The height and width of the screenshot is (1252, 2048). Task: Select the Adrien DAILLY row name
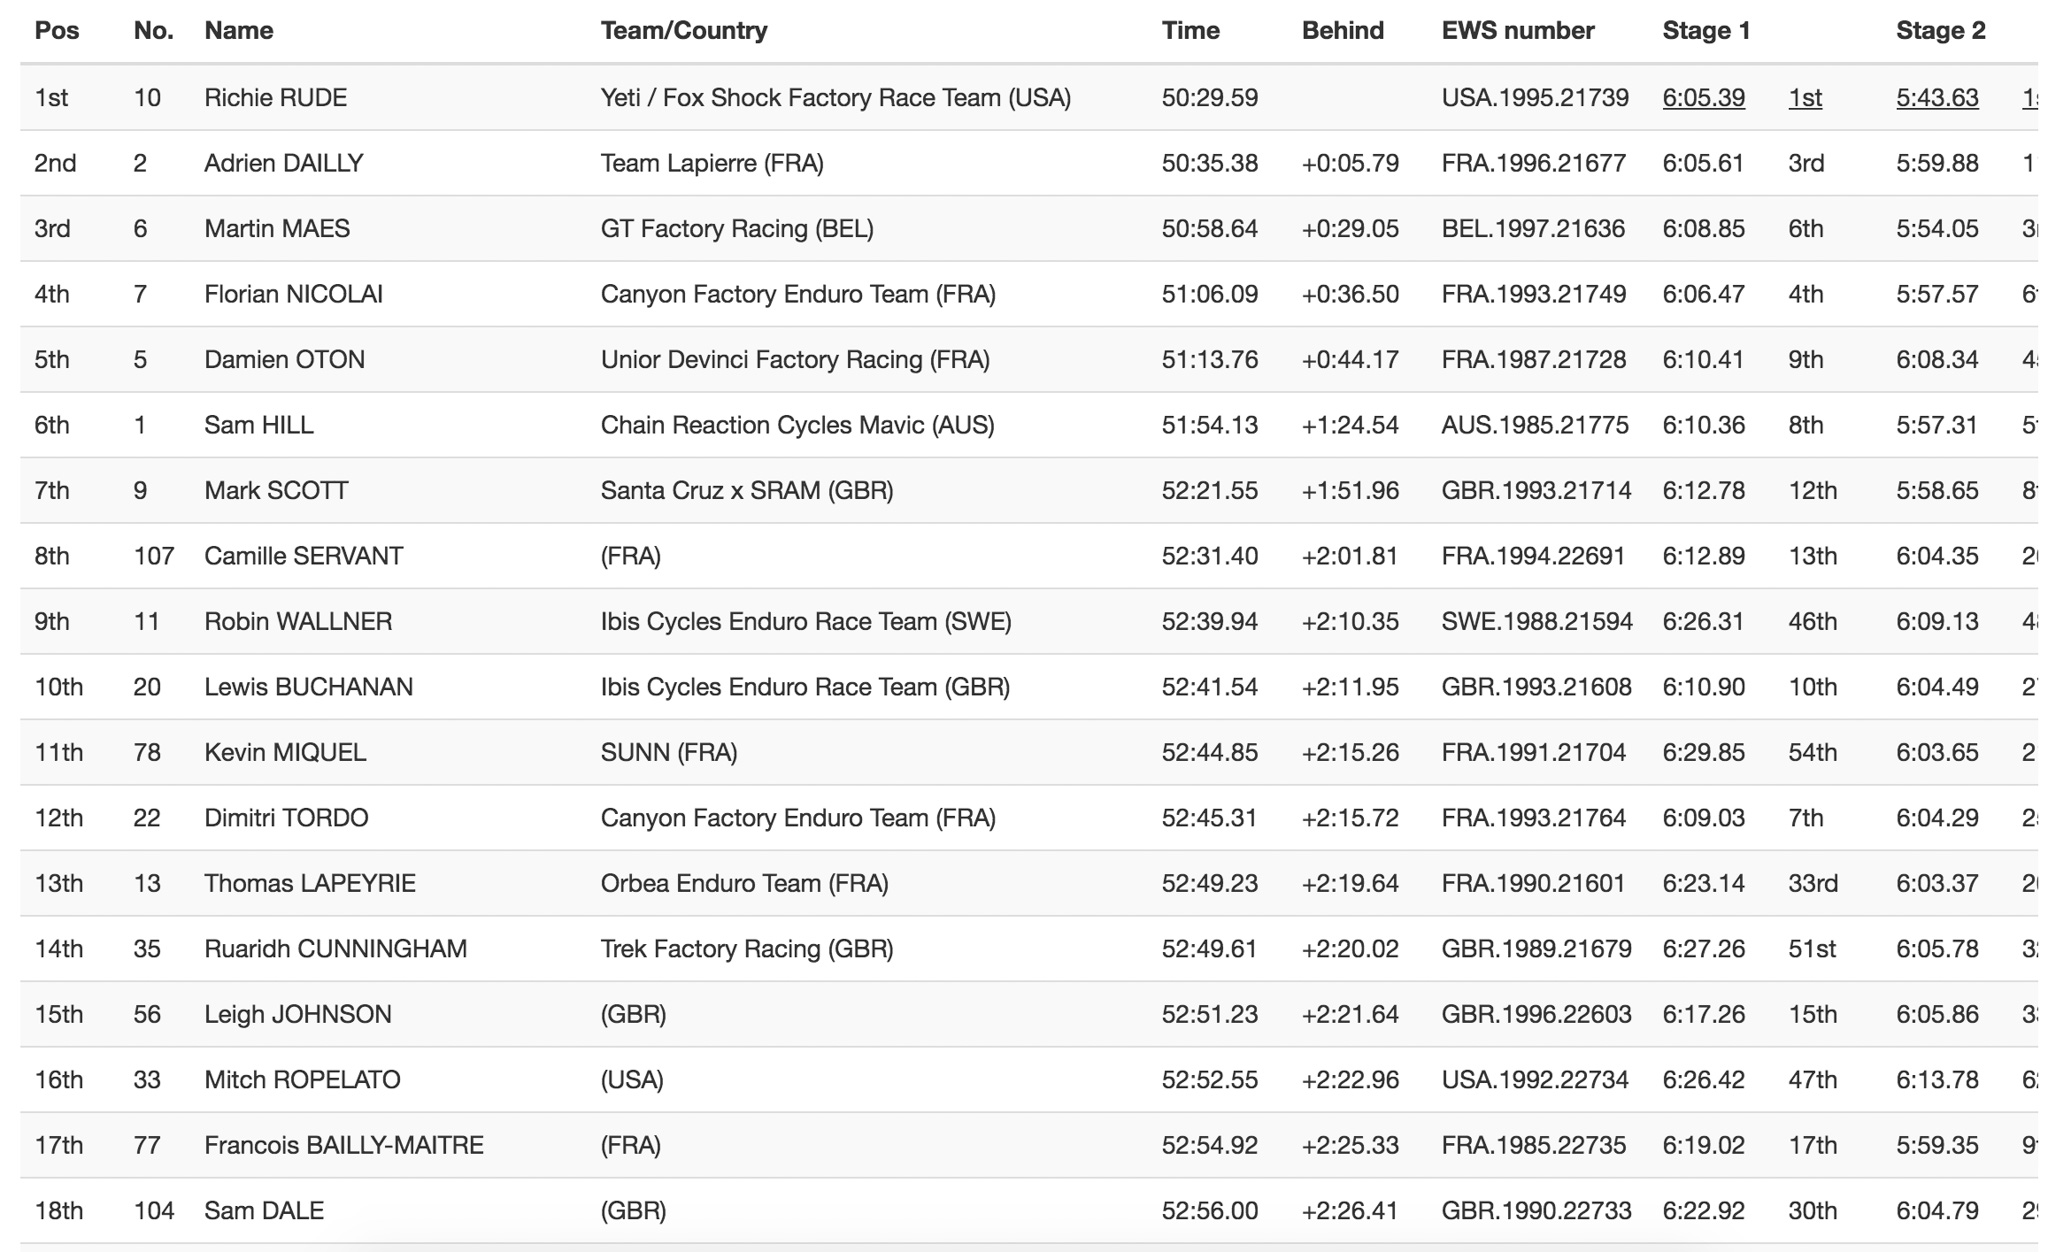pyautogui.click(x=284, y=163)
